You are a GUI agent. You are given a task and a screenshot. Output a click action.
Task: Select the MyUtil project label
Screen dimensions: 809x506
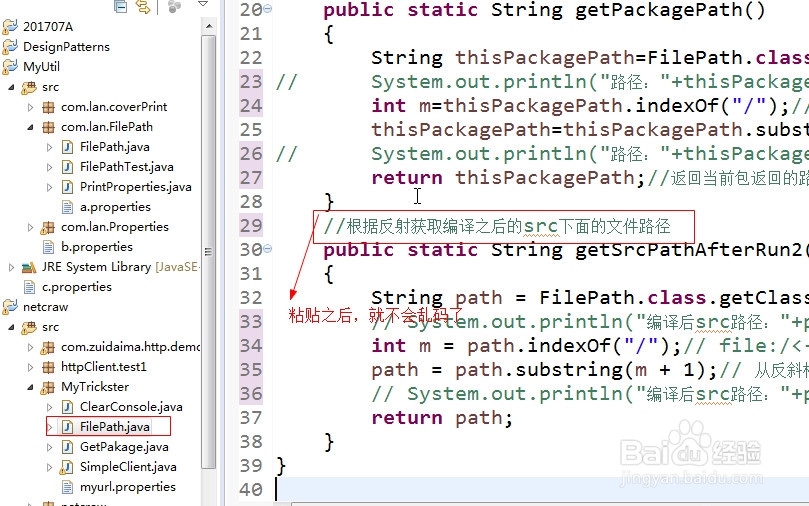coord(41,67)
